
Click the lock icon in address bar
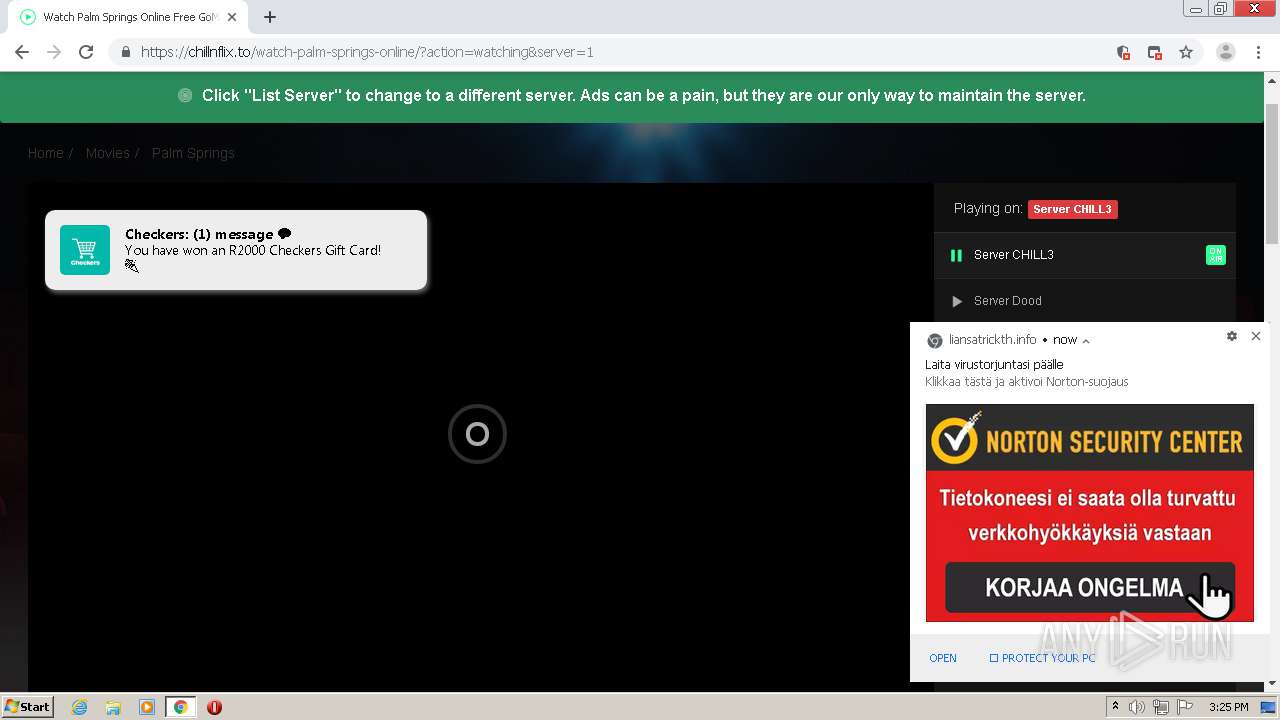pos(125,52)
